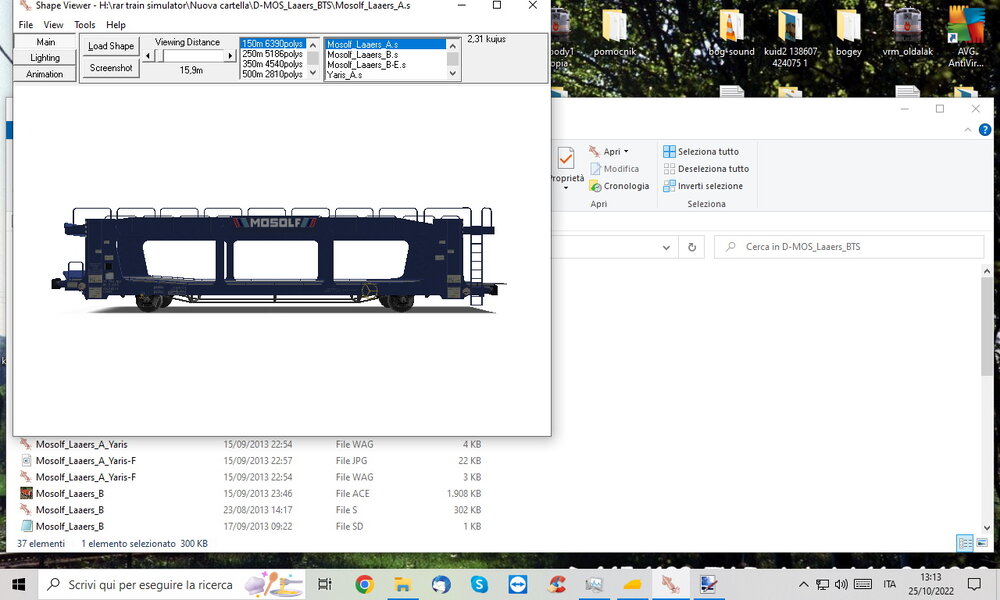Open the kuid2 138607 424075 1 folder

point(790,38)
